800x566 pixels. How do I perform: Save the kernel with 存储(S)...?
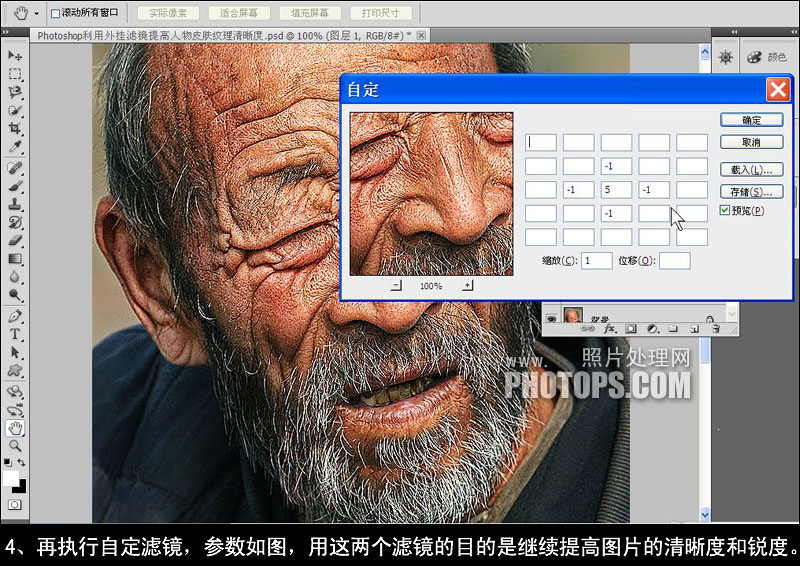pos(752,192)
